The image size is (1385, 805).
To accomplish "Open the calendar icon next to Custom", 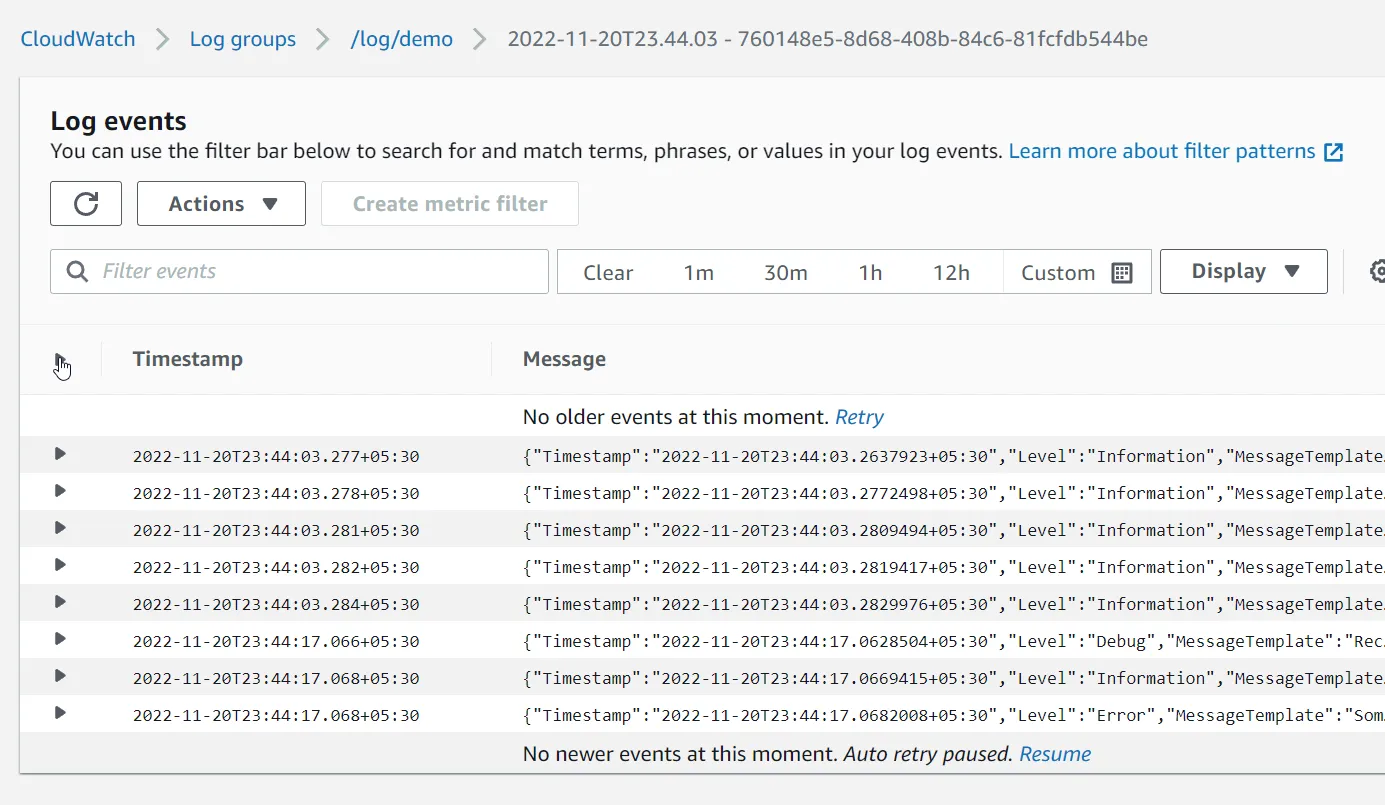I will coord(1122,271).
